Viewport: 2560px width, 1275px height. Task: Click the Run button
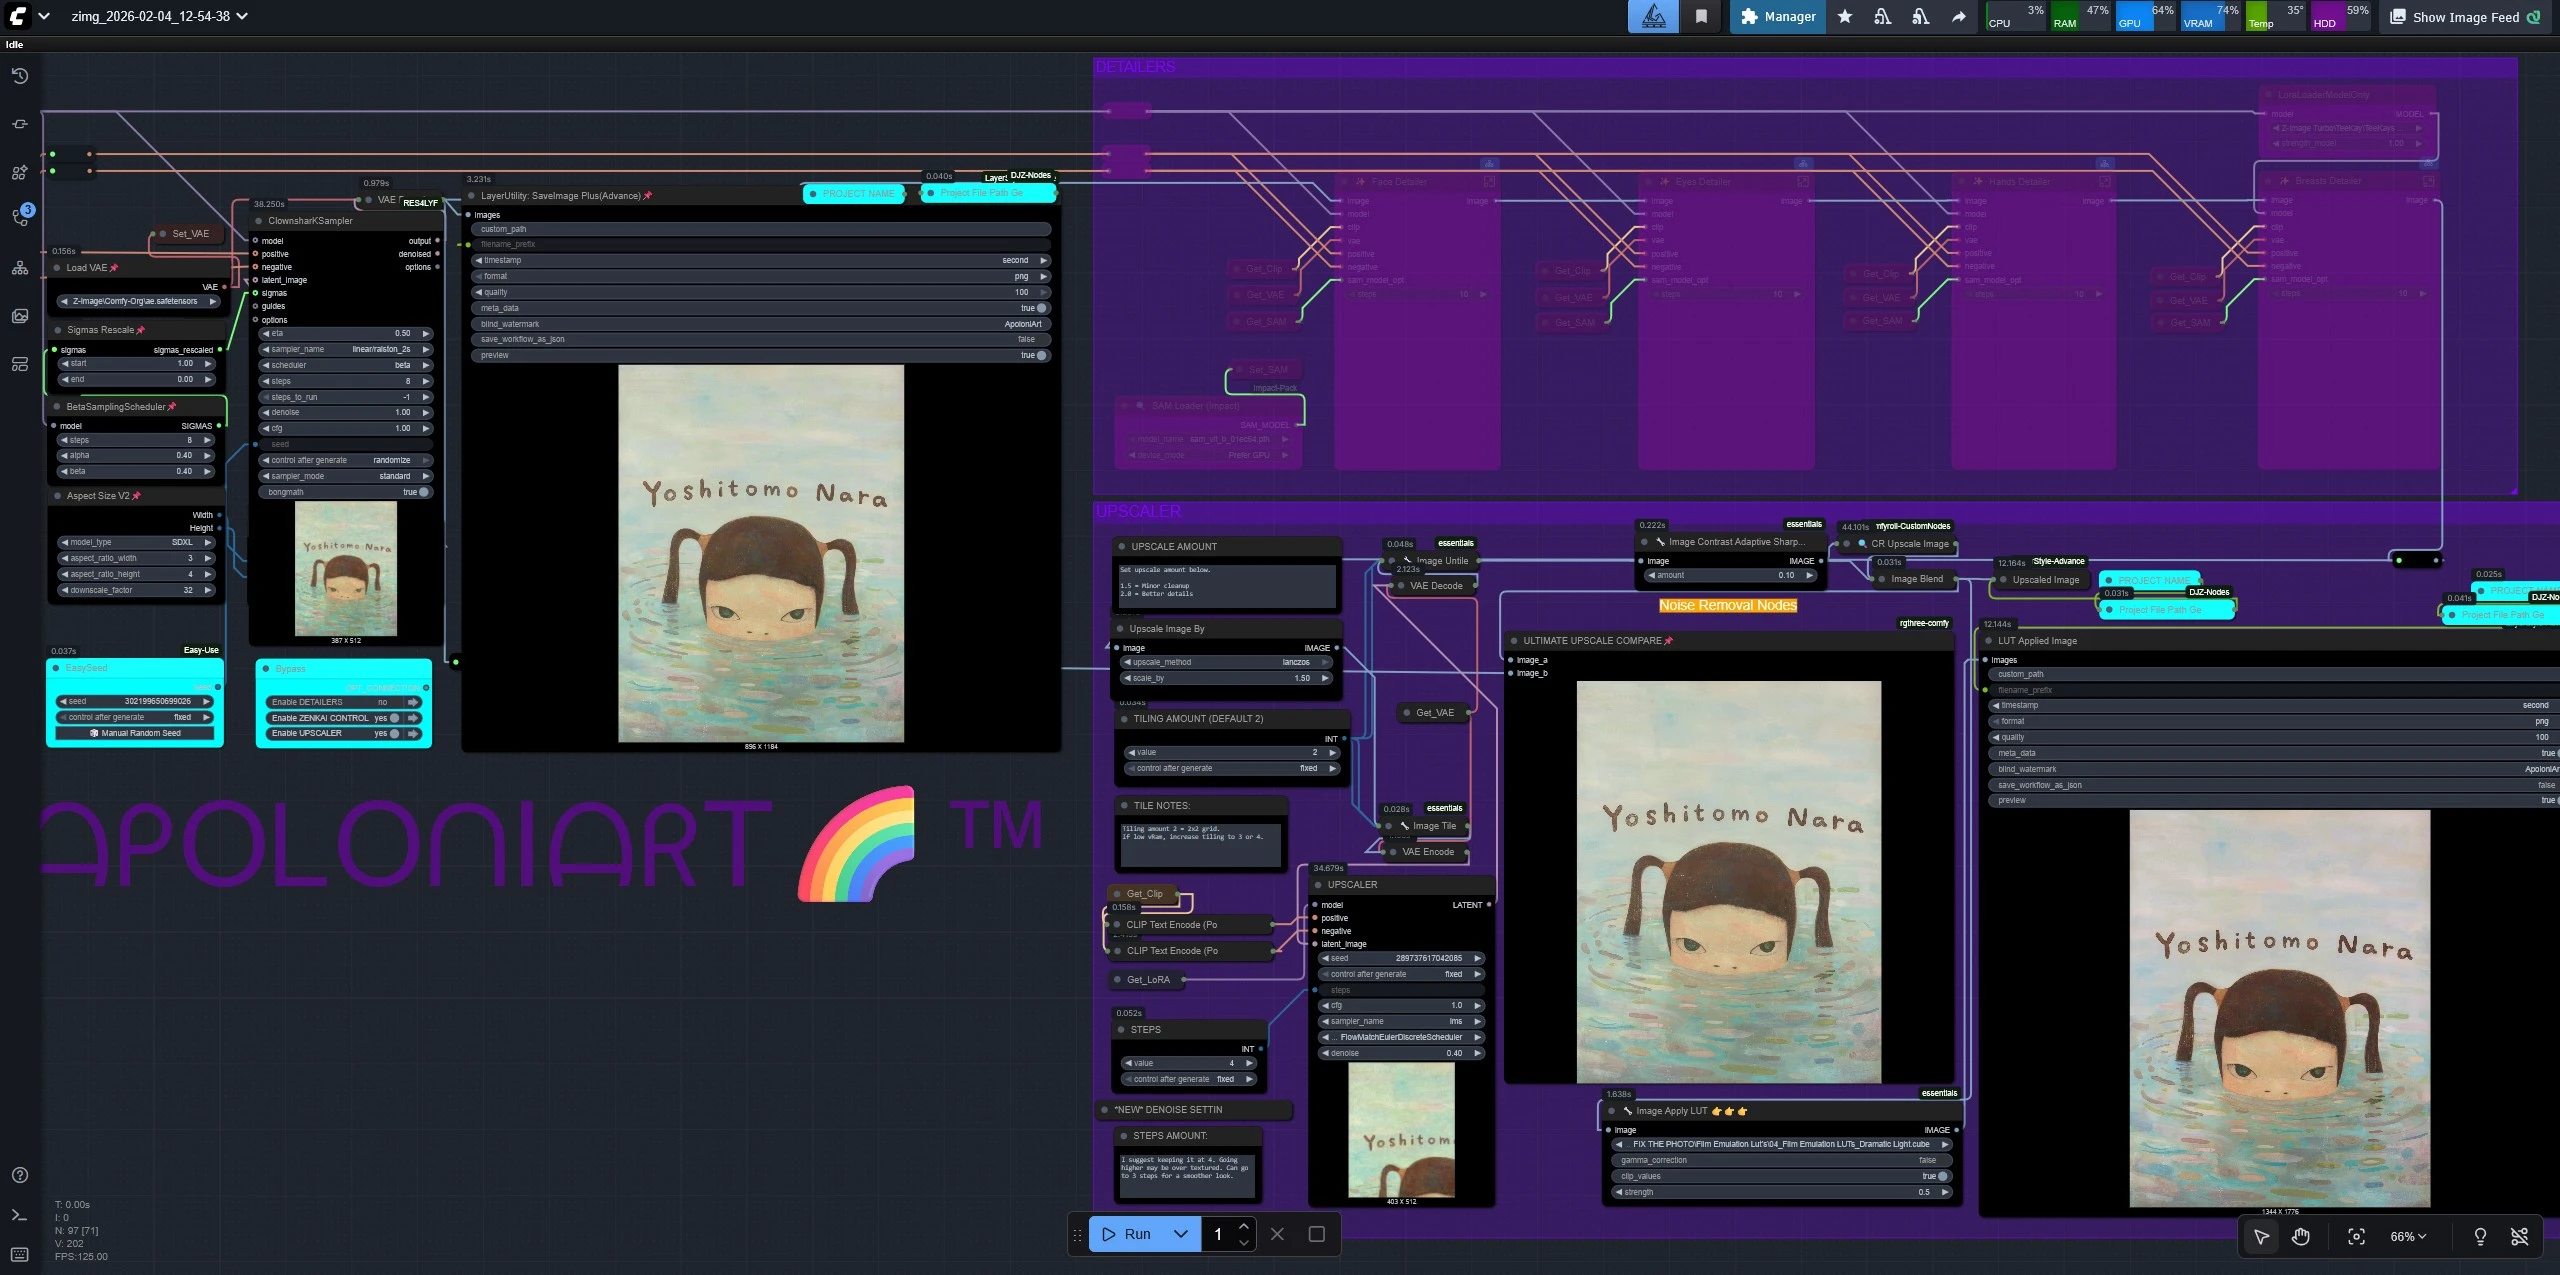(1127, 1234)
